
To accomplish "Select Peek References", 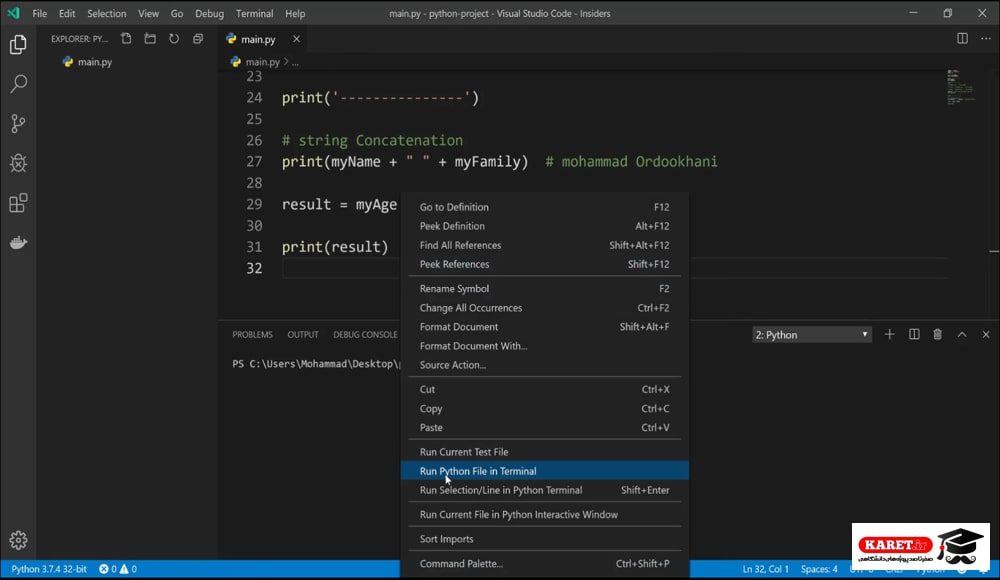I will pos(545,264).
